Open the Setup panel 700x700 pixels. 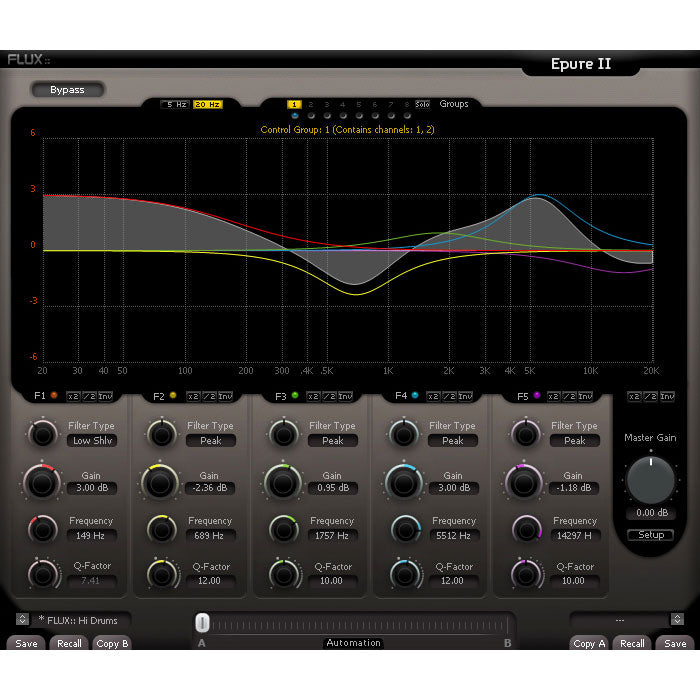point(651,535)
